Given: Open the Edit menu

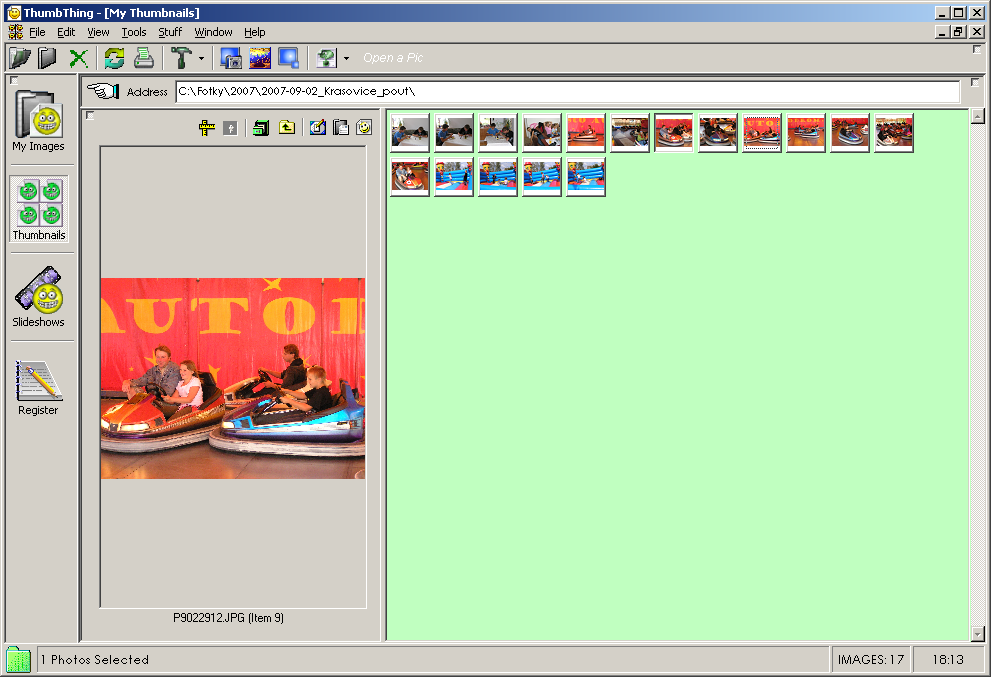Looking at the screenshot, I should 66,32.
